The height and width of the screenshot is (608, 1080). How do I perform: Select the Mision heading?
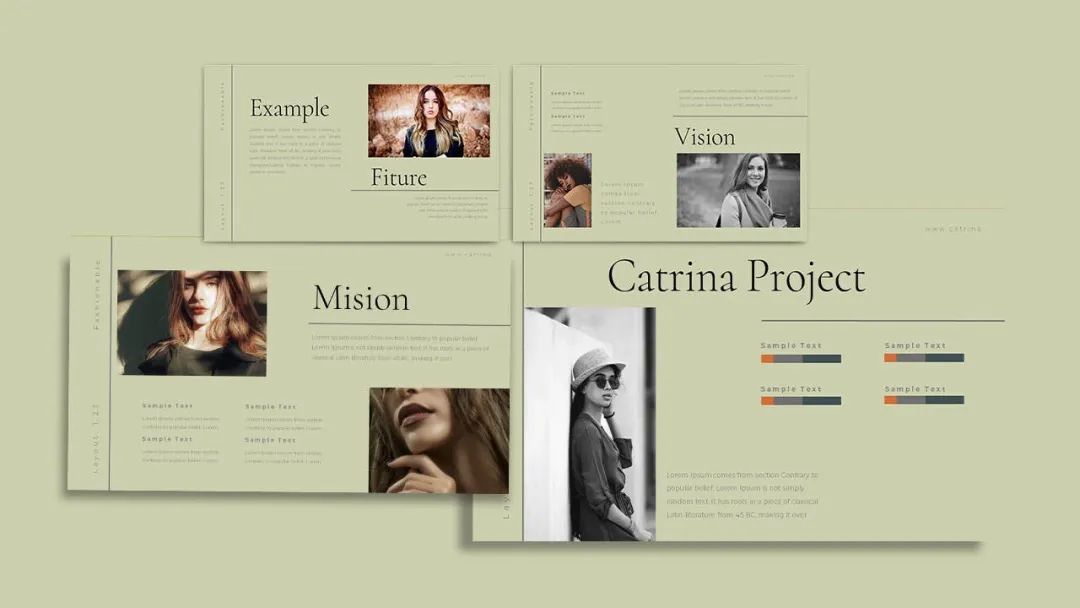pyautogui.click(x=361, y=299)
